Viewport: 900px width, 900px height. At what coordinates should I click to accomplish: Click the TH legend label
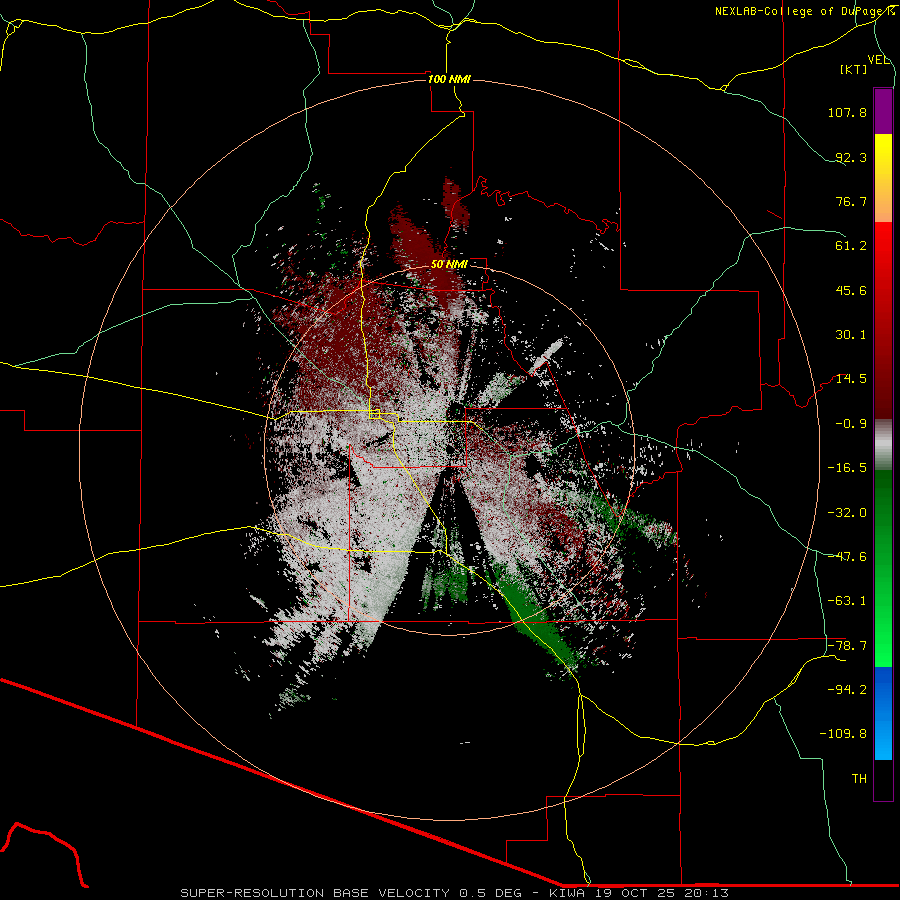(859, 779)
